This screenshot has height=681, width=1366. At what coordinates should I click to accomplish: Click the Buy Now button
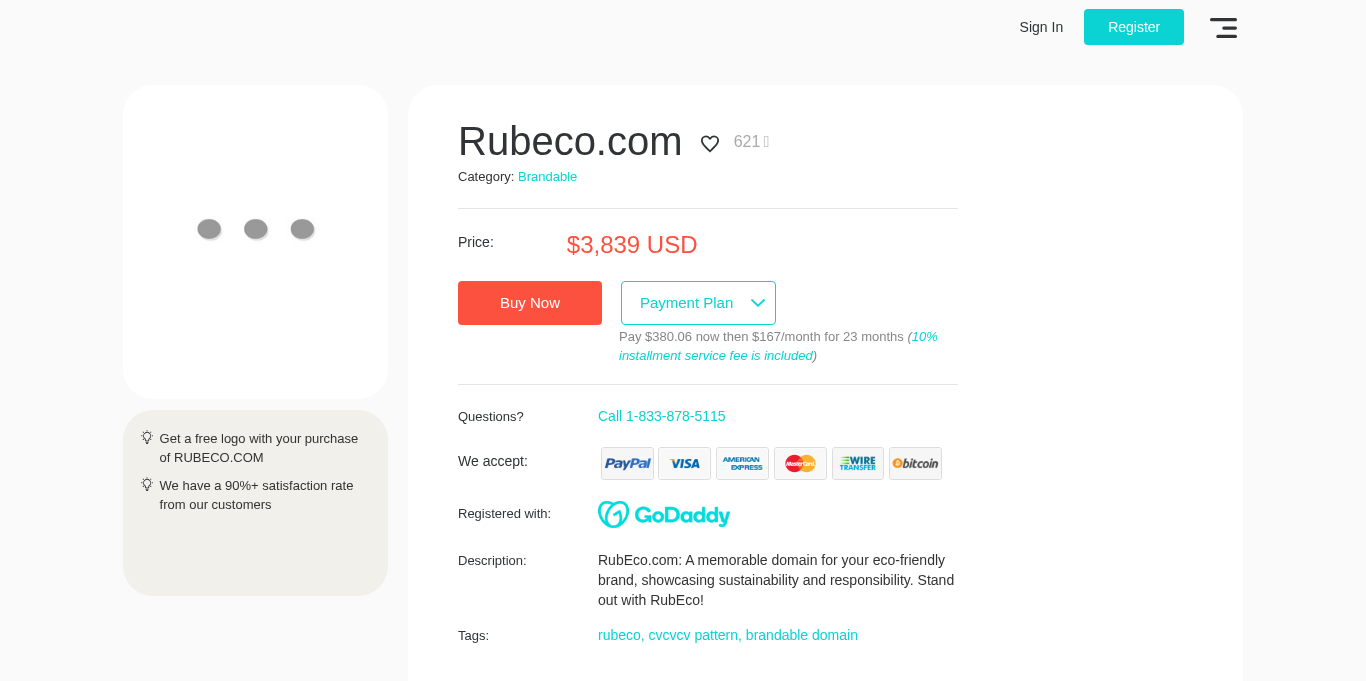point(530,303)
